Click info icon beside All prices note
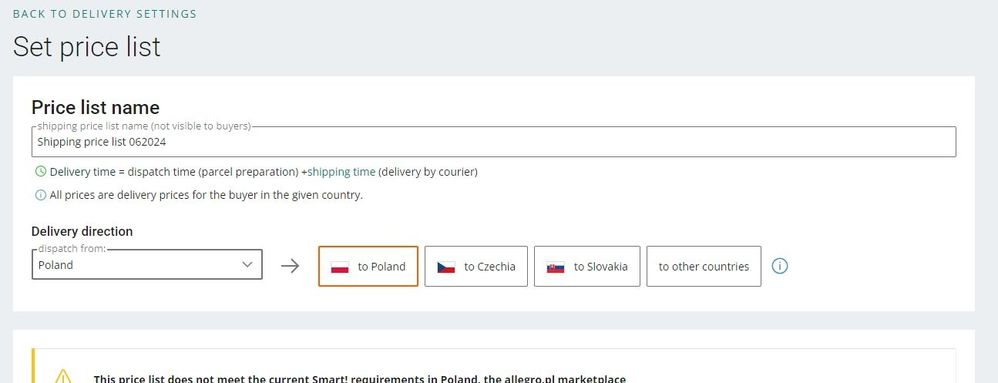 (41, 195)
